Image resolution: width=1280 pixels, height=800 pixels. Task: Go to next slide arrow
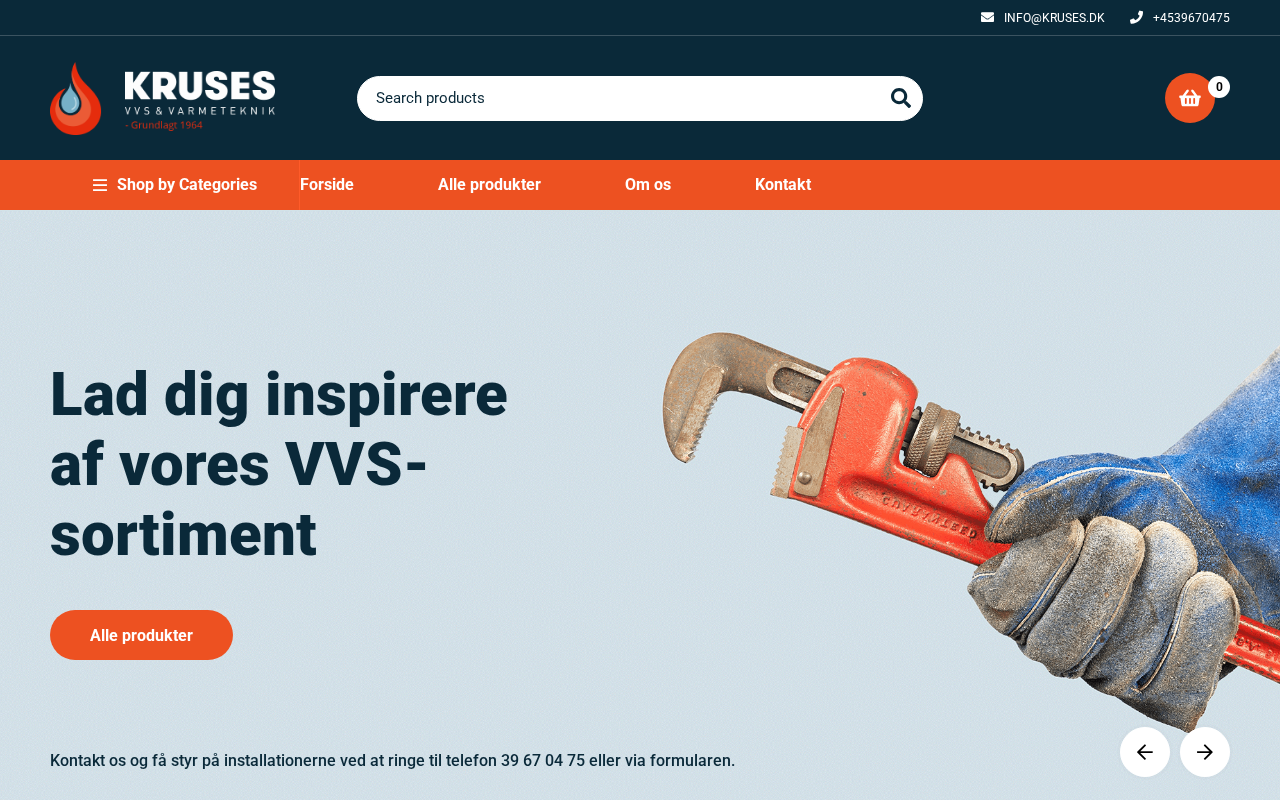[1205, 752]
